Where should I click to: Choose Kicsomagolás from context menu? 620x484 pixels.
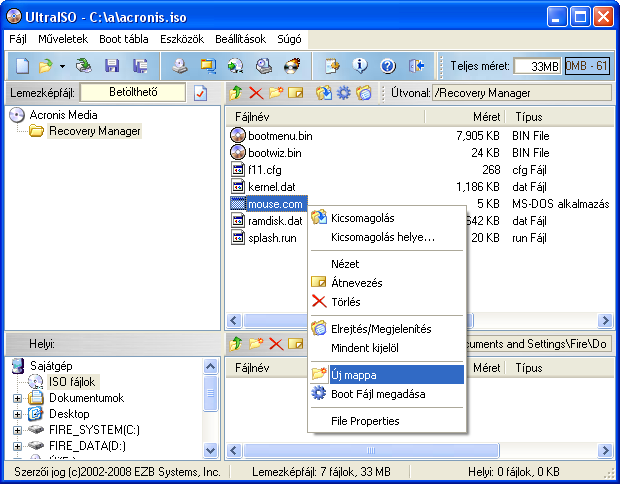387,218
